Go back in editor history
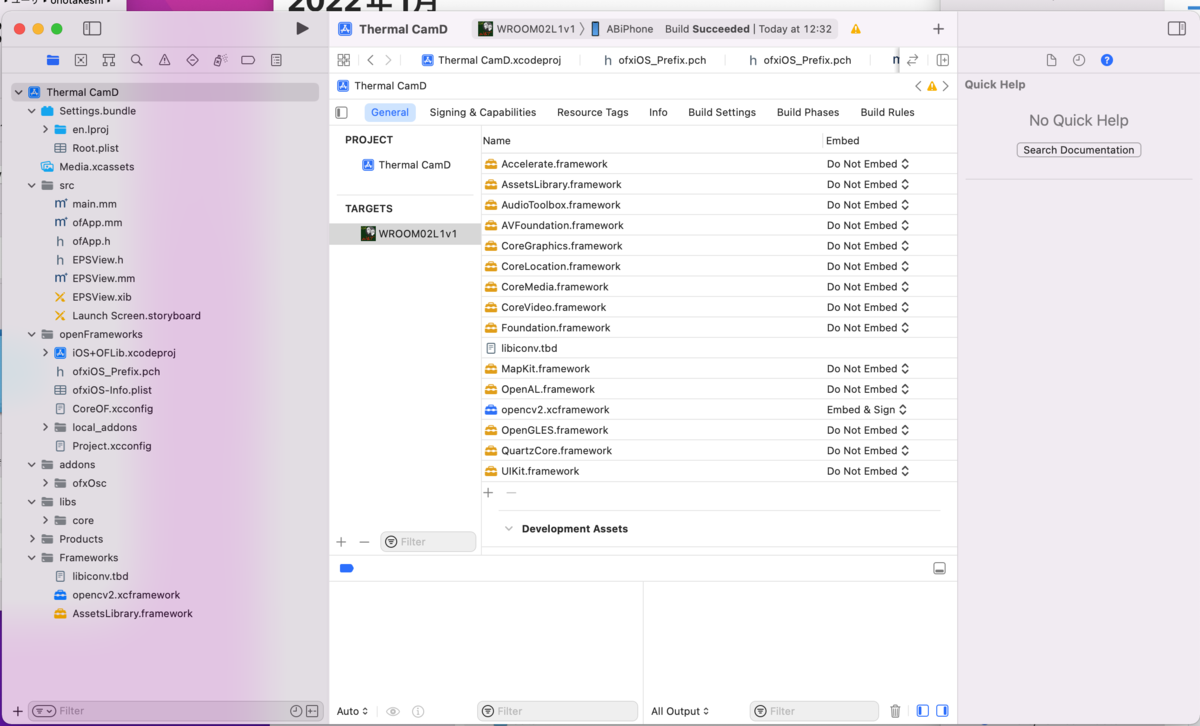Viewport: 1200px width, 726px height. pos(371,60)
